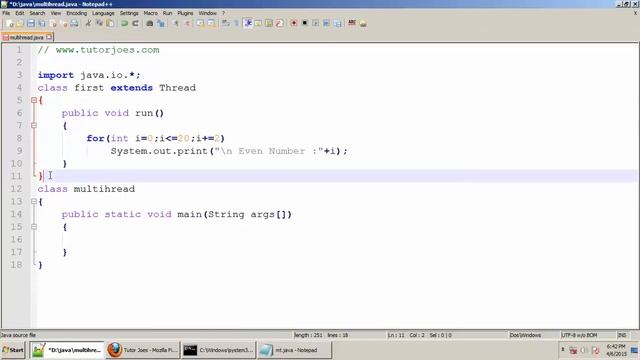Click the System.out.print statement line
Image resolution: width=640 pixels, height=360 pixels.
pos(229,151)
